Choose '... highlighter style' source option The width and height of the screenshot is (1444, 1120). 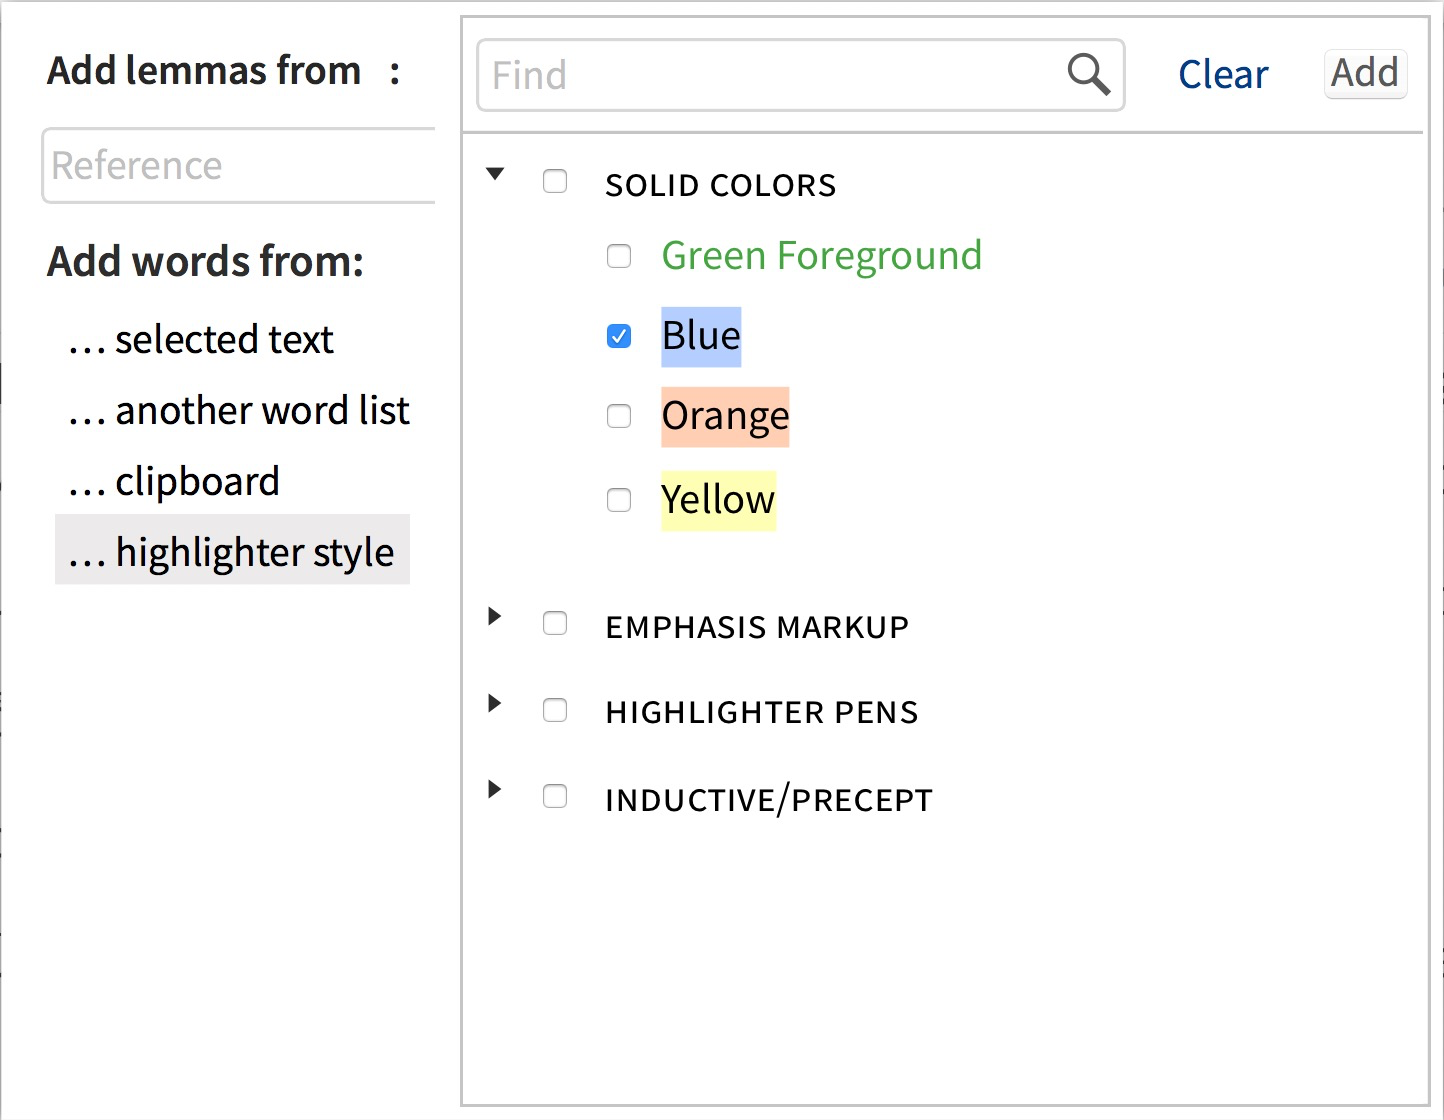pyautogui.click(x=232, y=550)
